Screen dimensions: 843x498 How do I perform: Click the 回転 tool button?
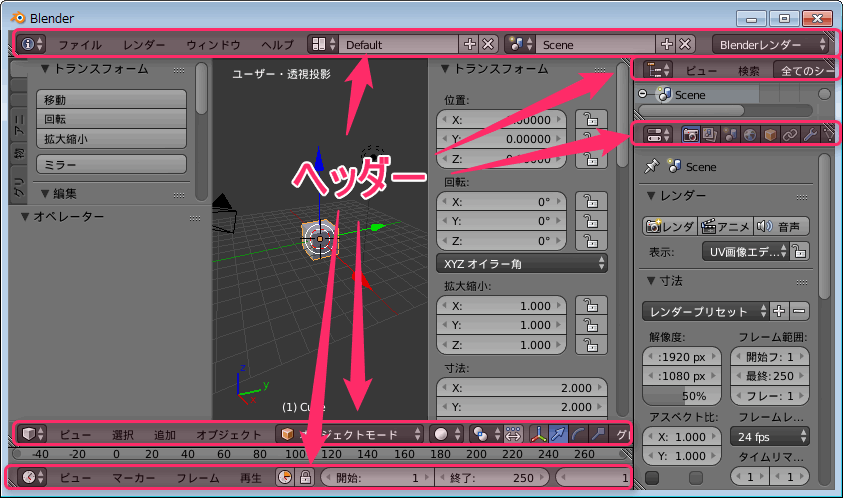[111, 119]
